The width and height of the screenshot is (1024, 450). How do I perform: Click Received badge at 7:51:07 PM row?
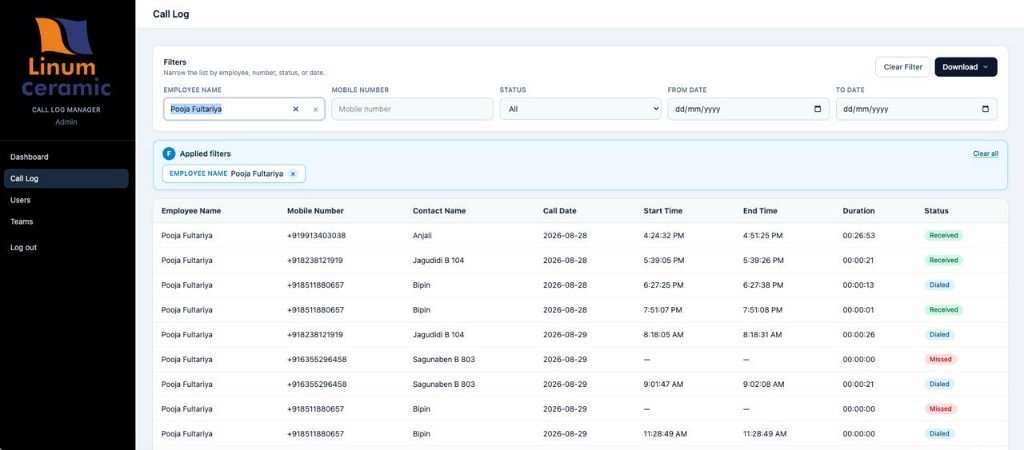pos(944,310)
